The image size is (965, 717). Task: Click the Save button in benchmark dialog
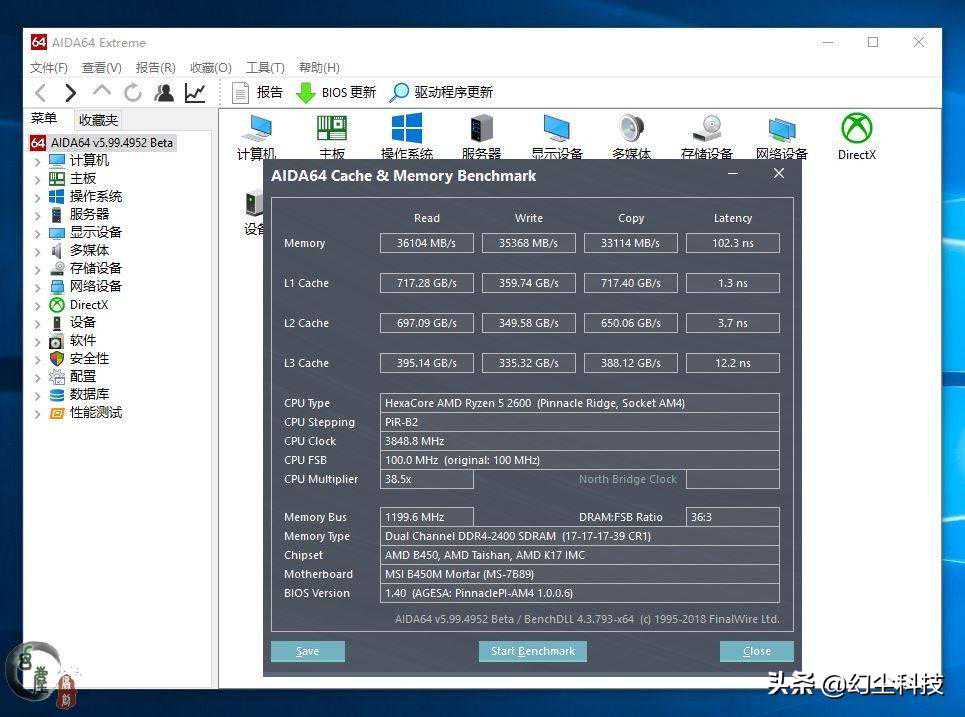[308, 651]
